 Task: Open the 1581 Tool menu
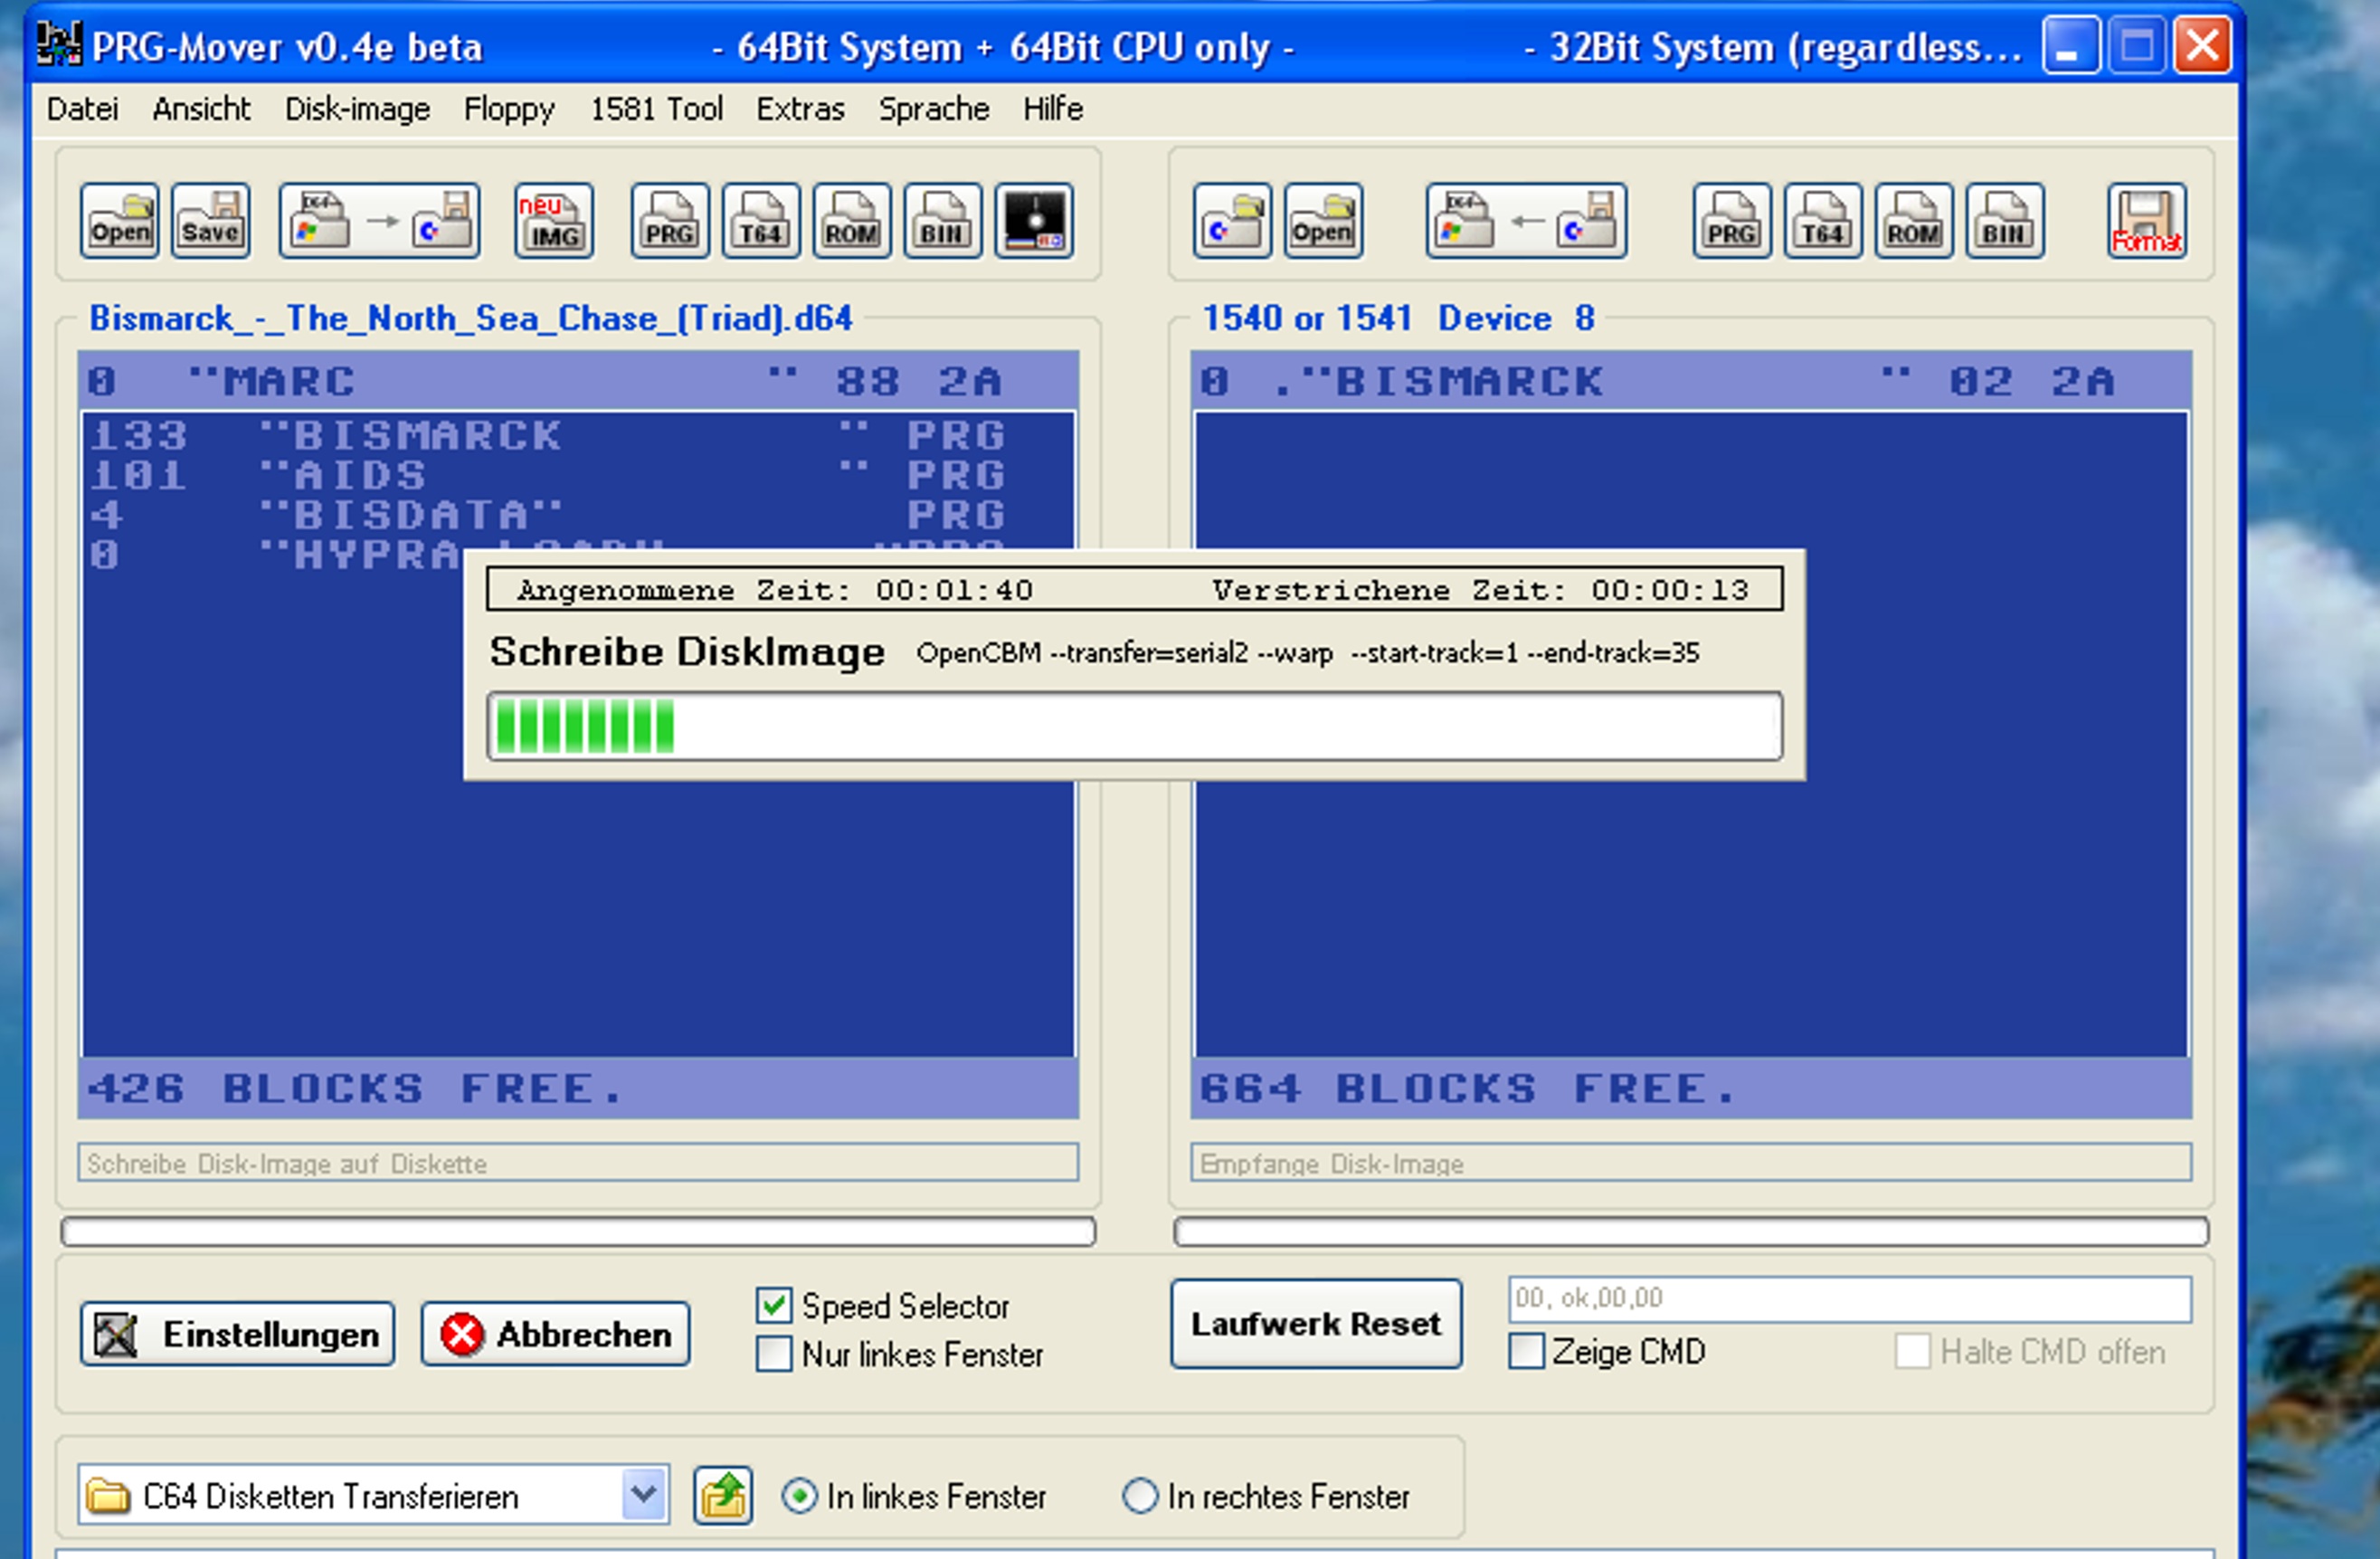click(x=656, y=108)
